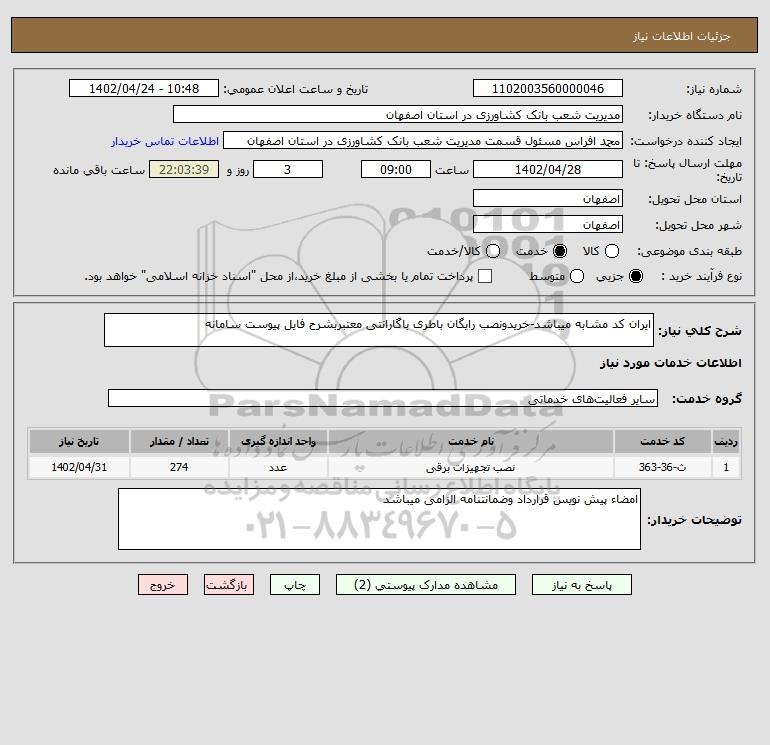
Task: Click the واحد اندازه گیری column header
Action: point(278,441)
